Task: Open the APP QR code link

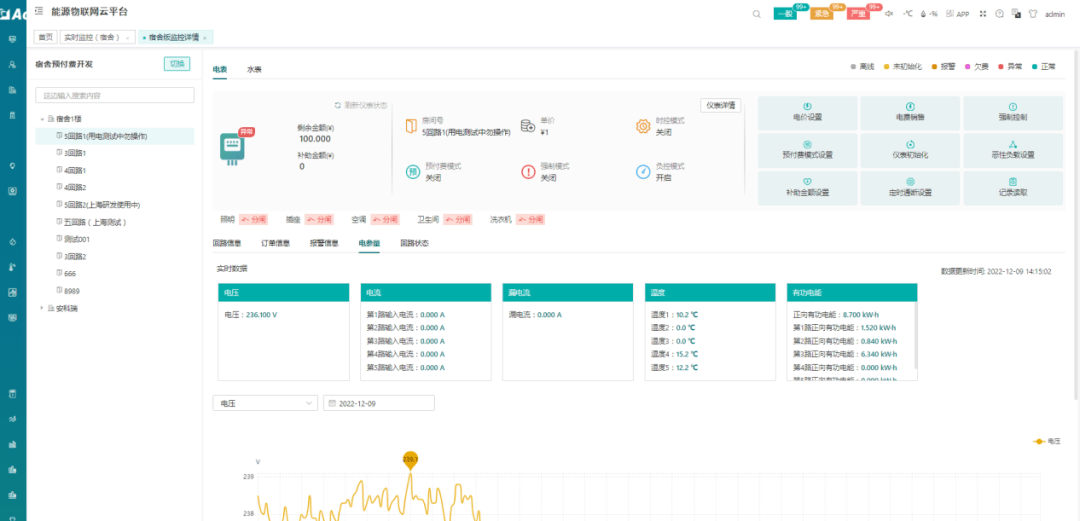Action: 958,14
